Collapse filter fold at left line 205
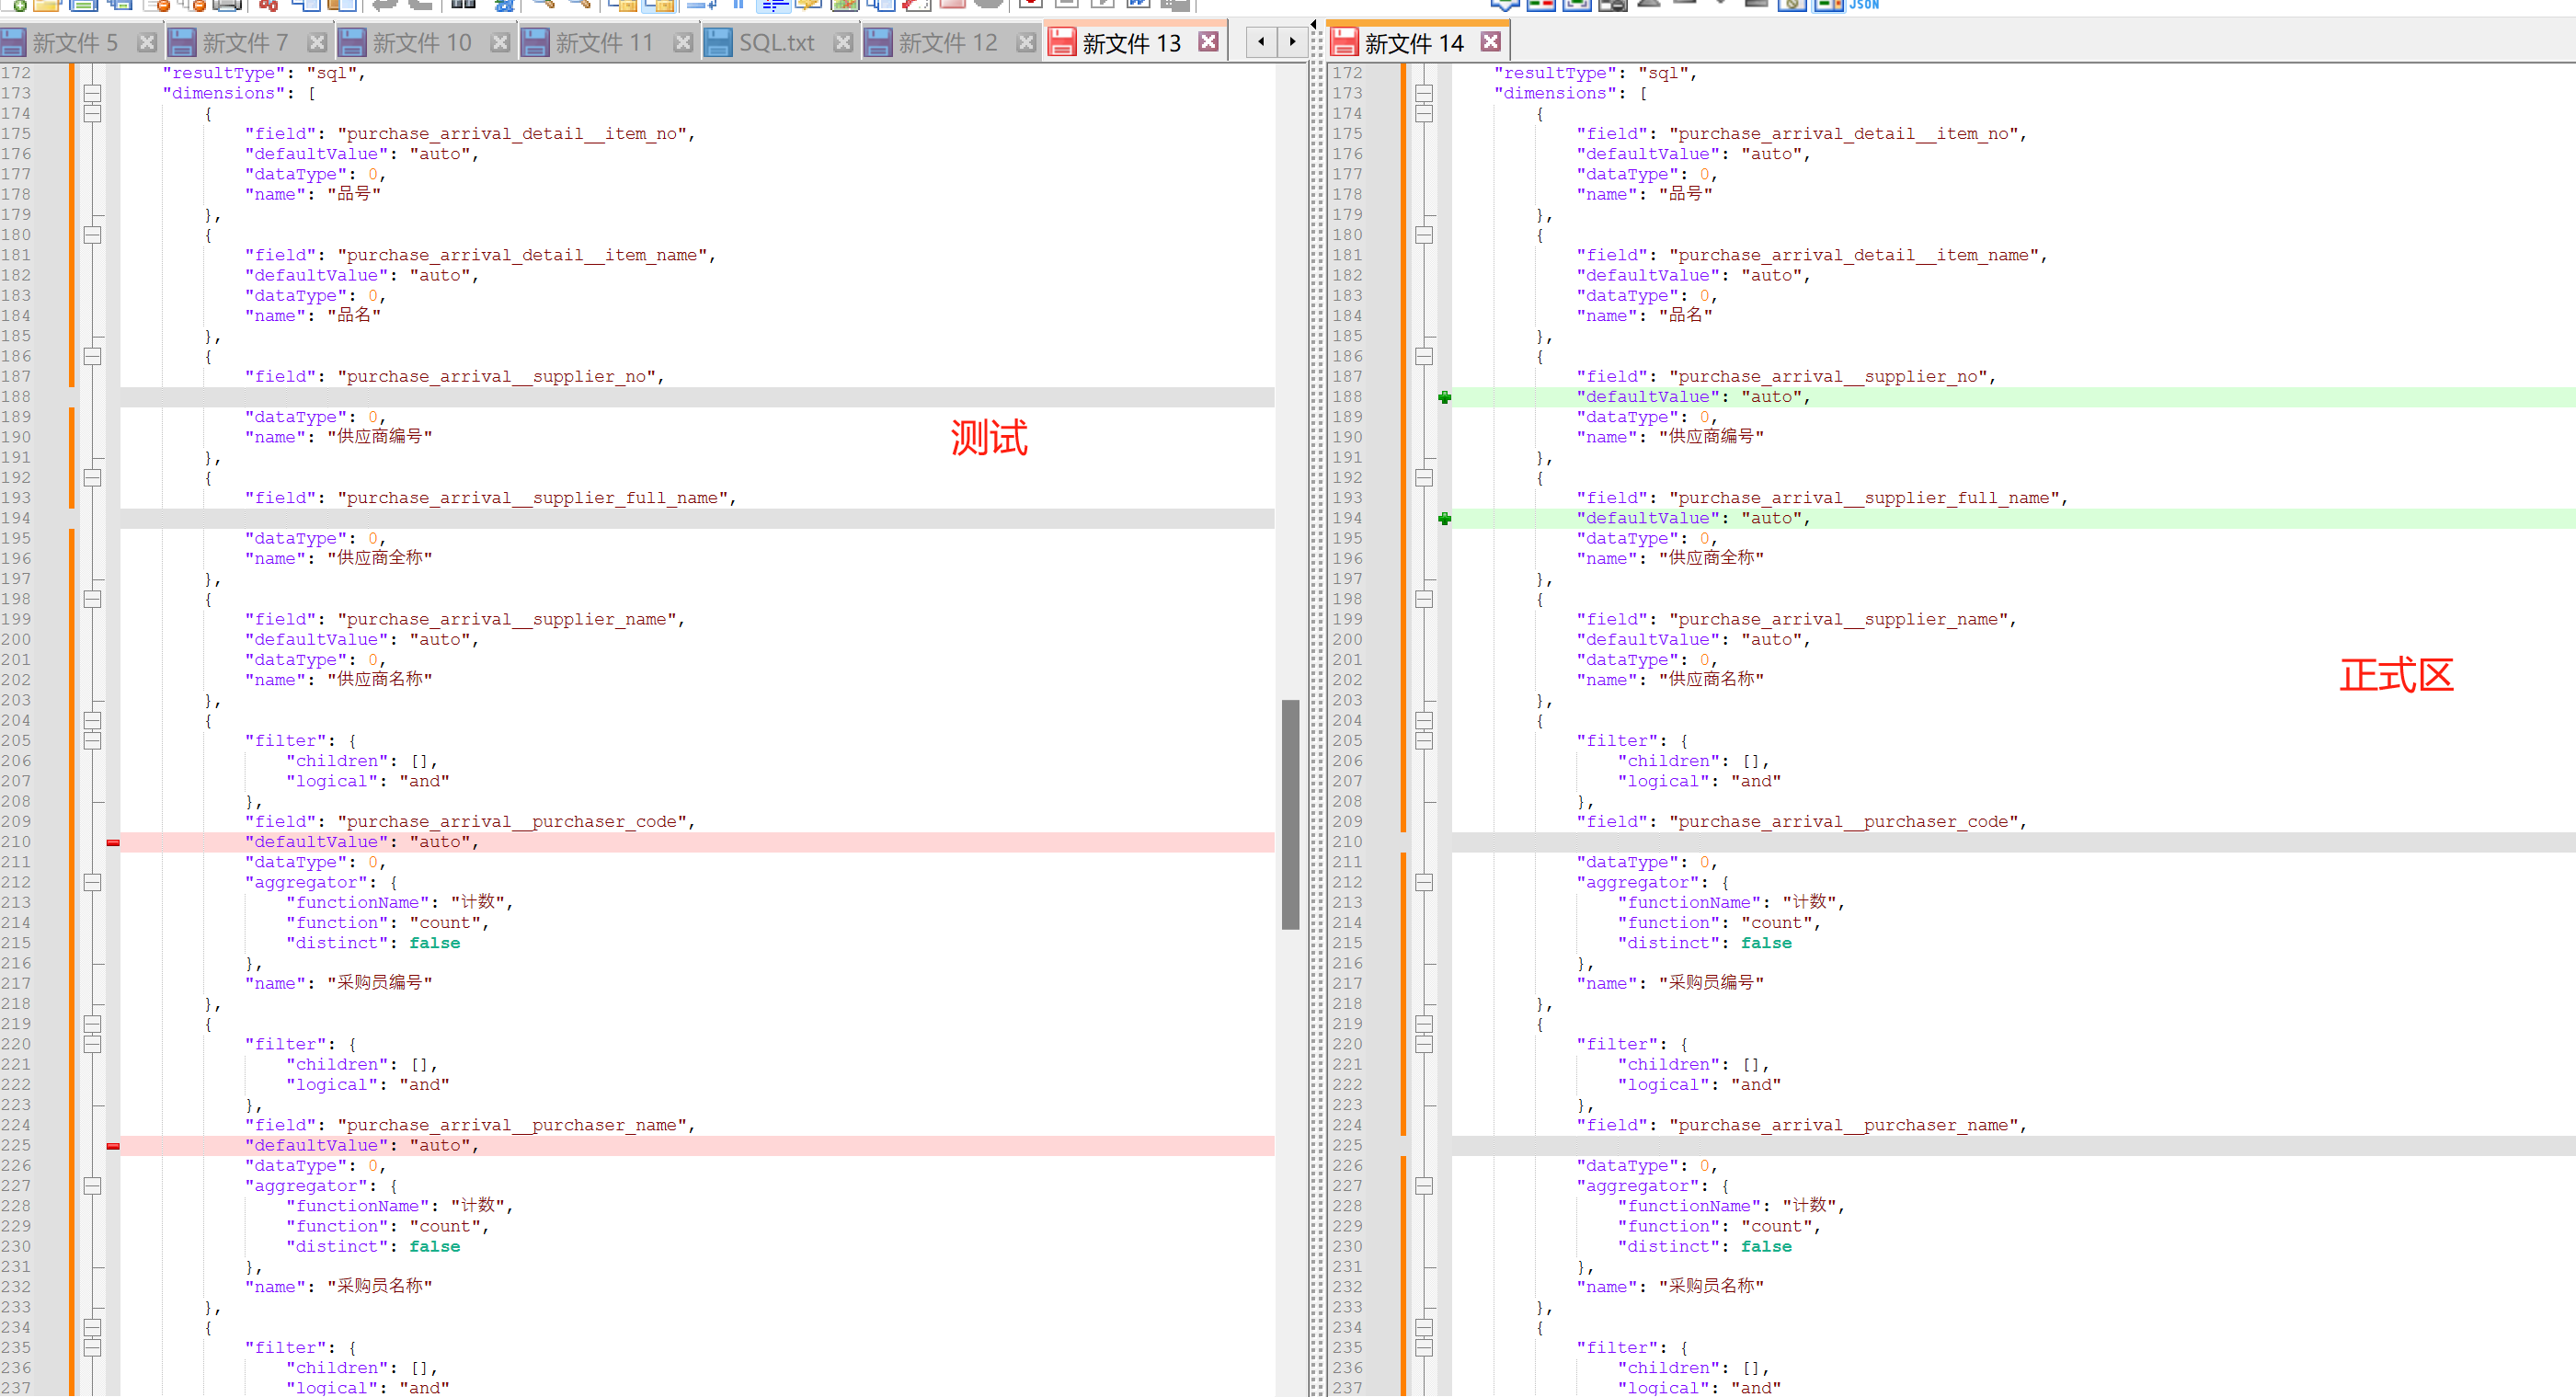The height and width of the screenshot is (1397, 2576). (x=93, y=741)
